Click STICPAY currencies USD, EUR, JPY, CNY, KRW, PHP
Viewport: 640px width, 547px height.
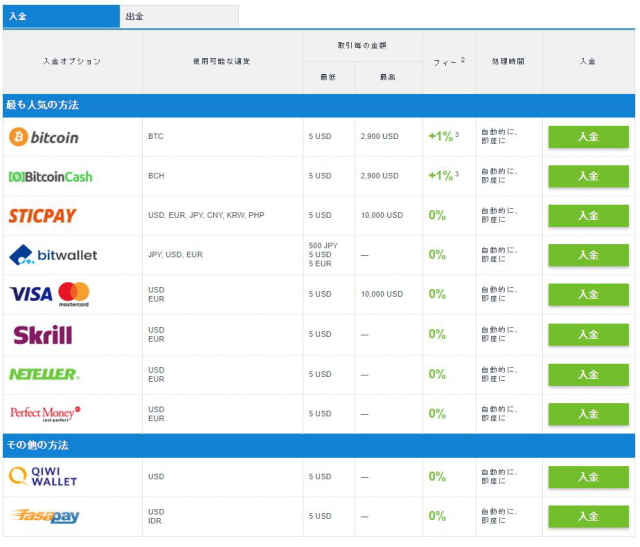(x=206, y=215)
